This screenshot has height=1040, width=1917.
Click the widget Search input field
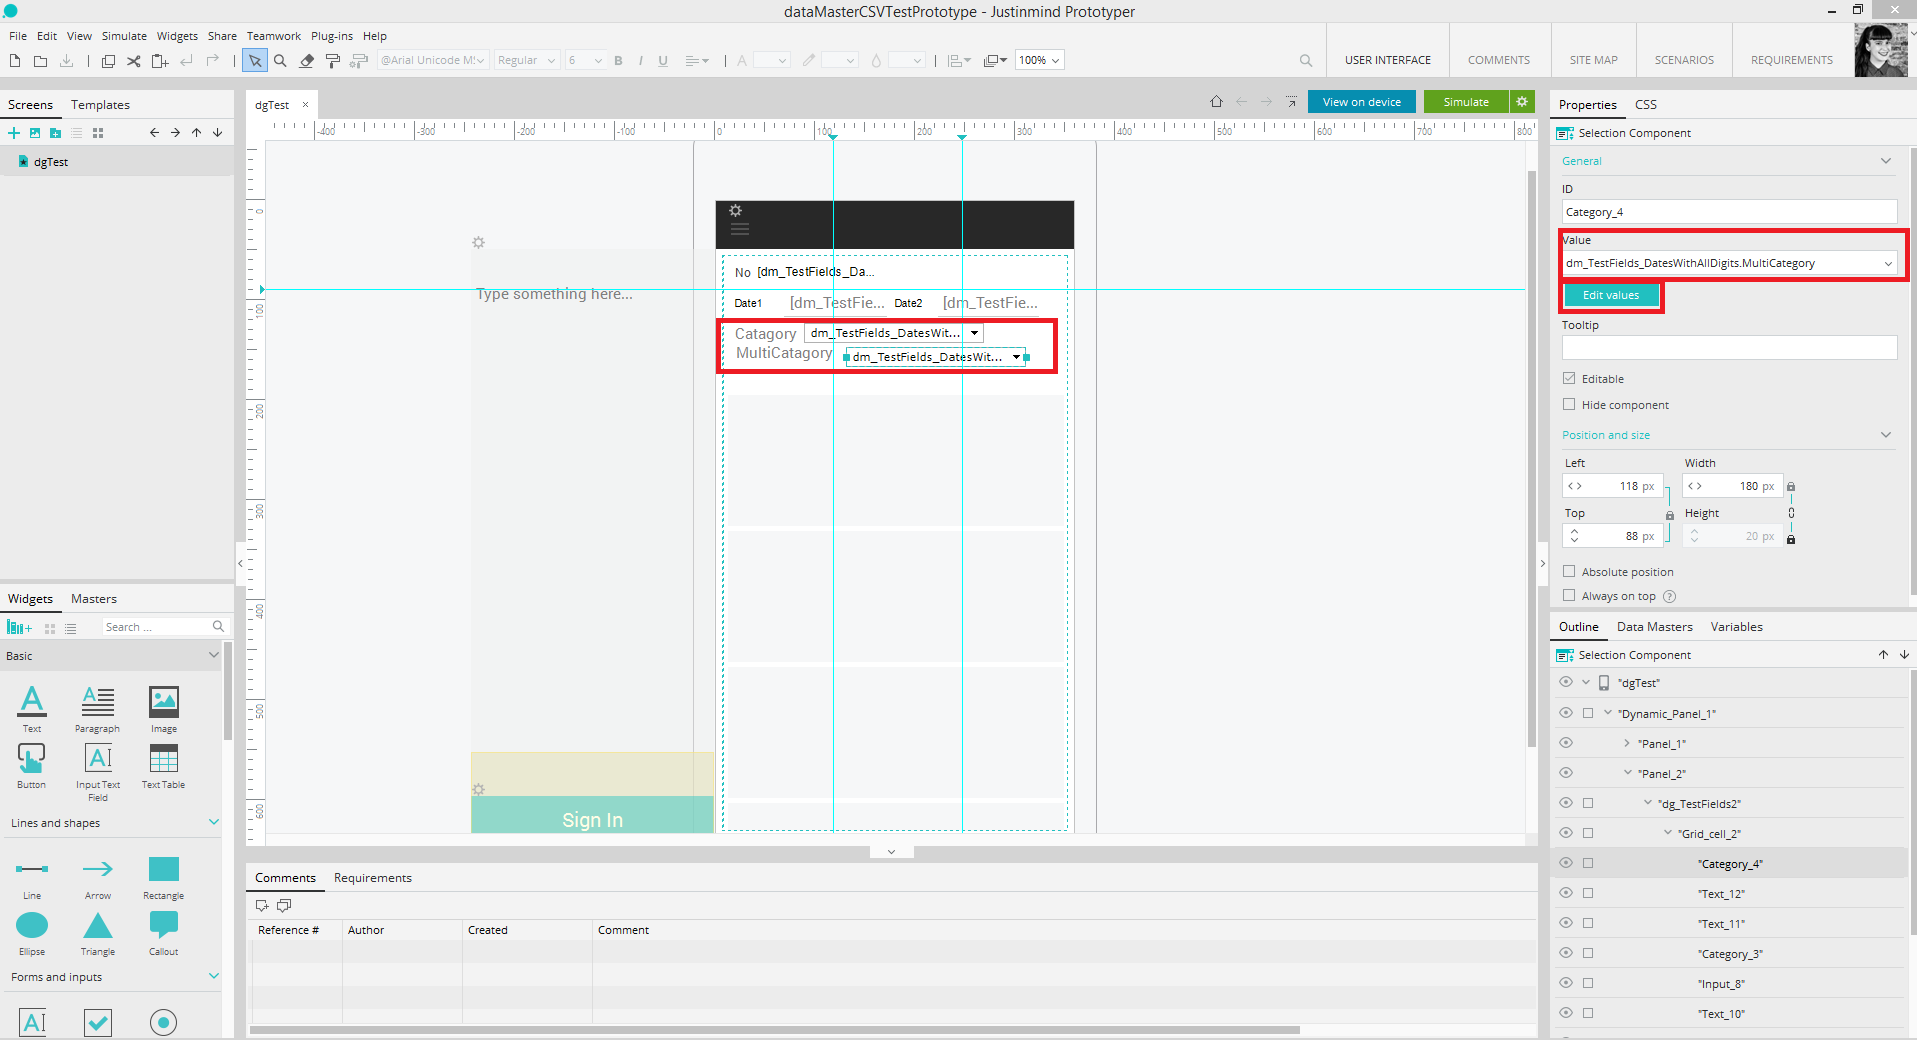tap(157, 627)
